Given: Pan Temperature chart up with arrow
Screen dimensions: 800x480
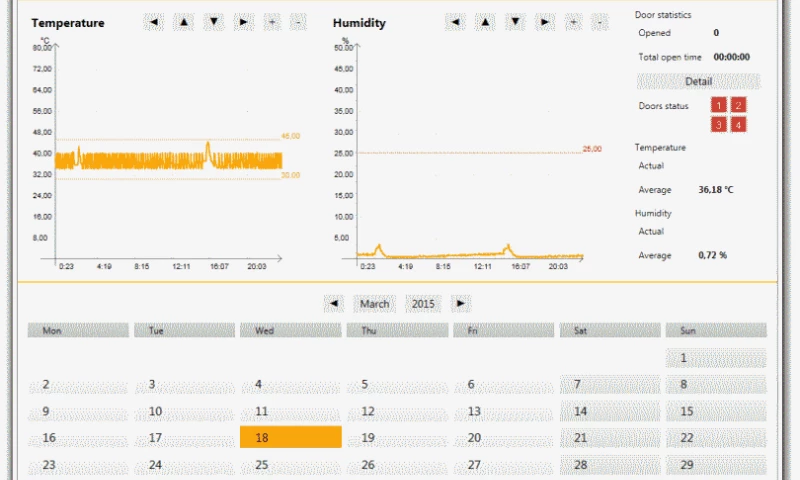Looking at the screenshot, I should point(183,21).
